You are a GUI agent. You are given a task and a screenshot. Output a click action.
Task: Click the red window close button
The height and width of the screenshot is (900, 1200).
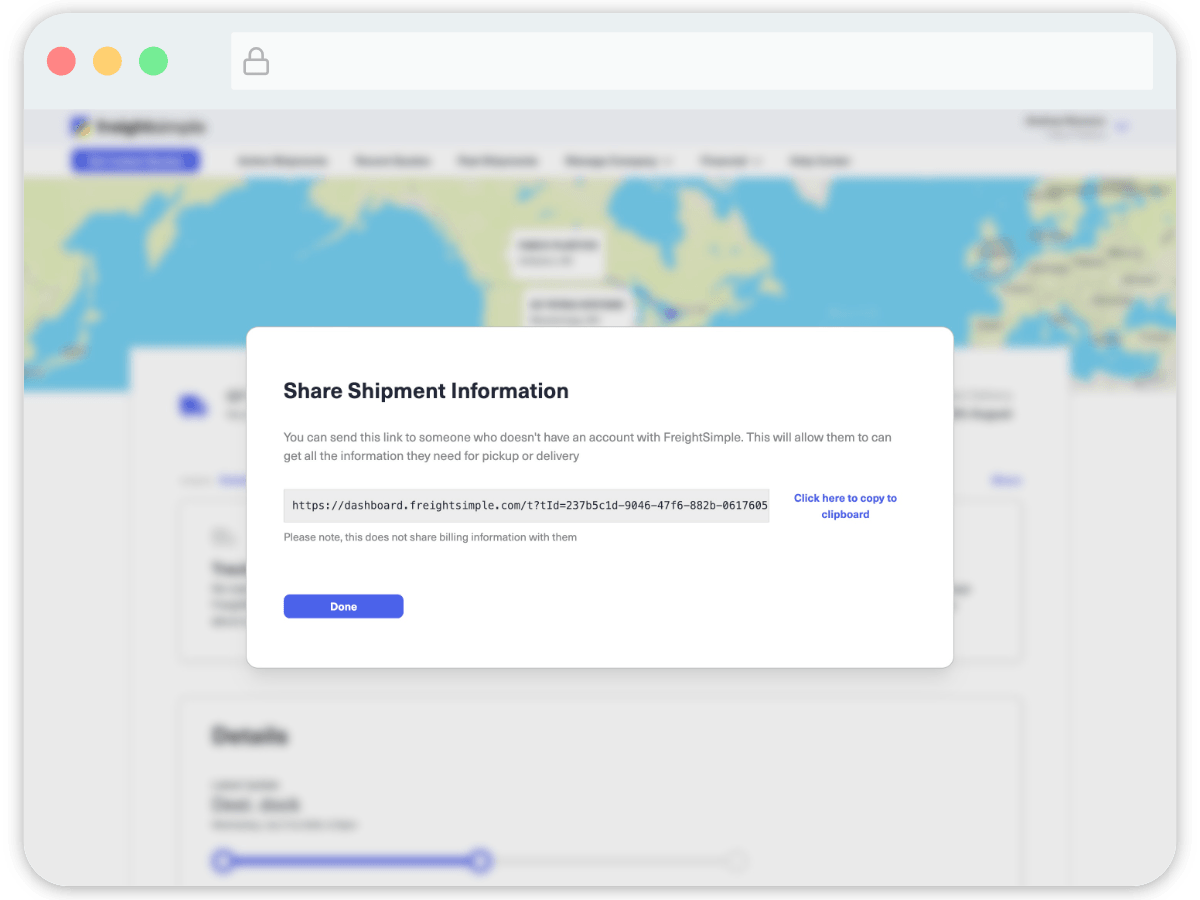[61, 61]
